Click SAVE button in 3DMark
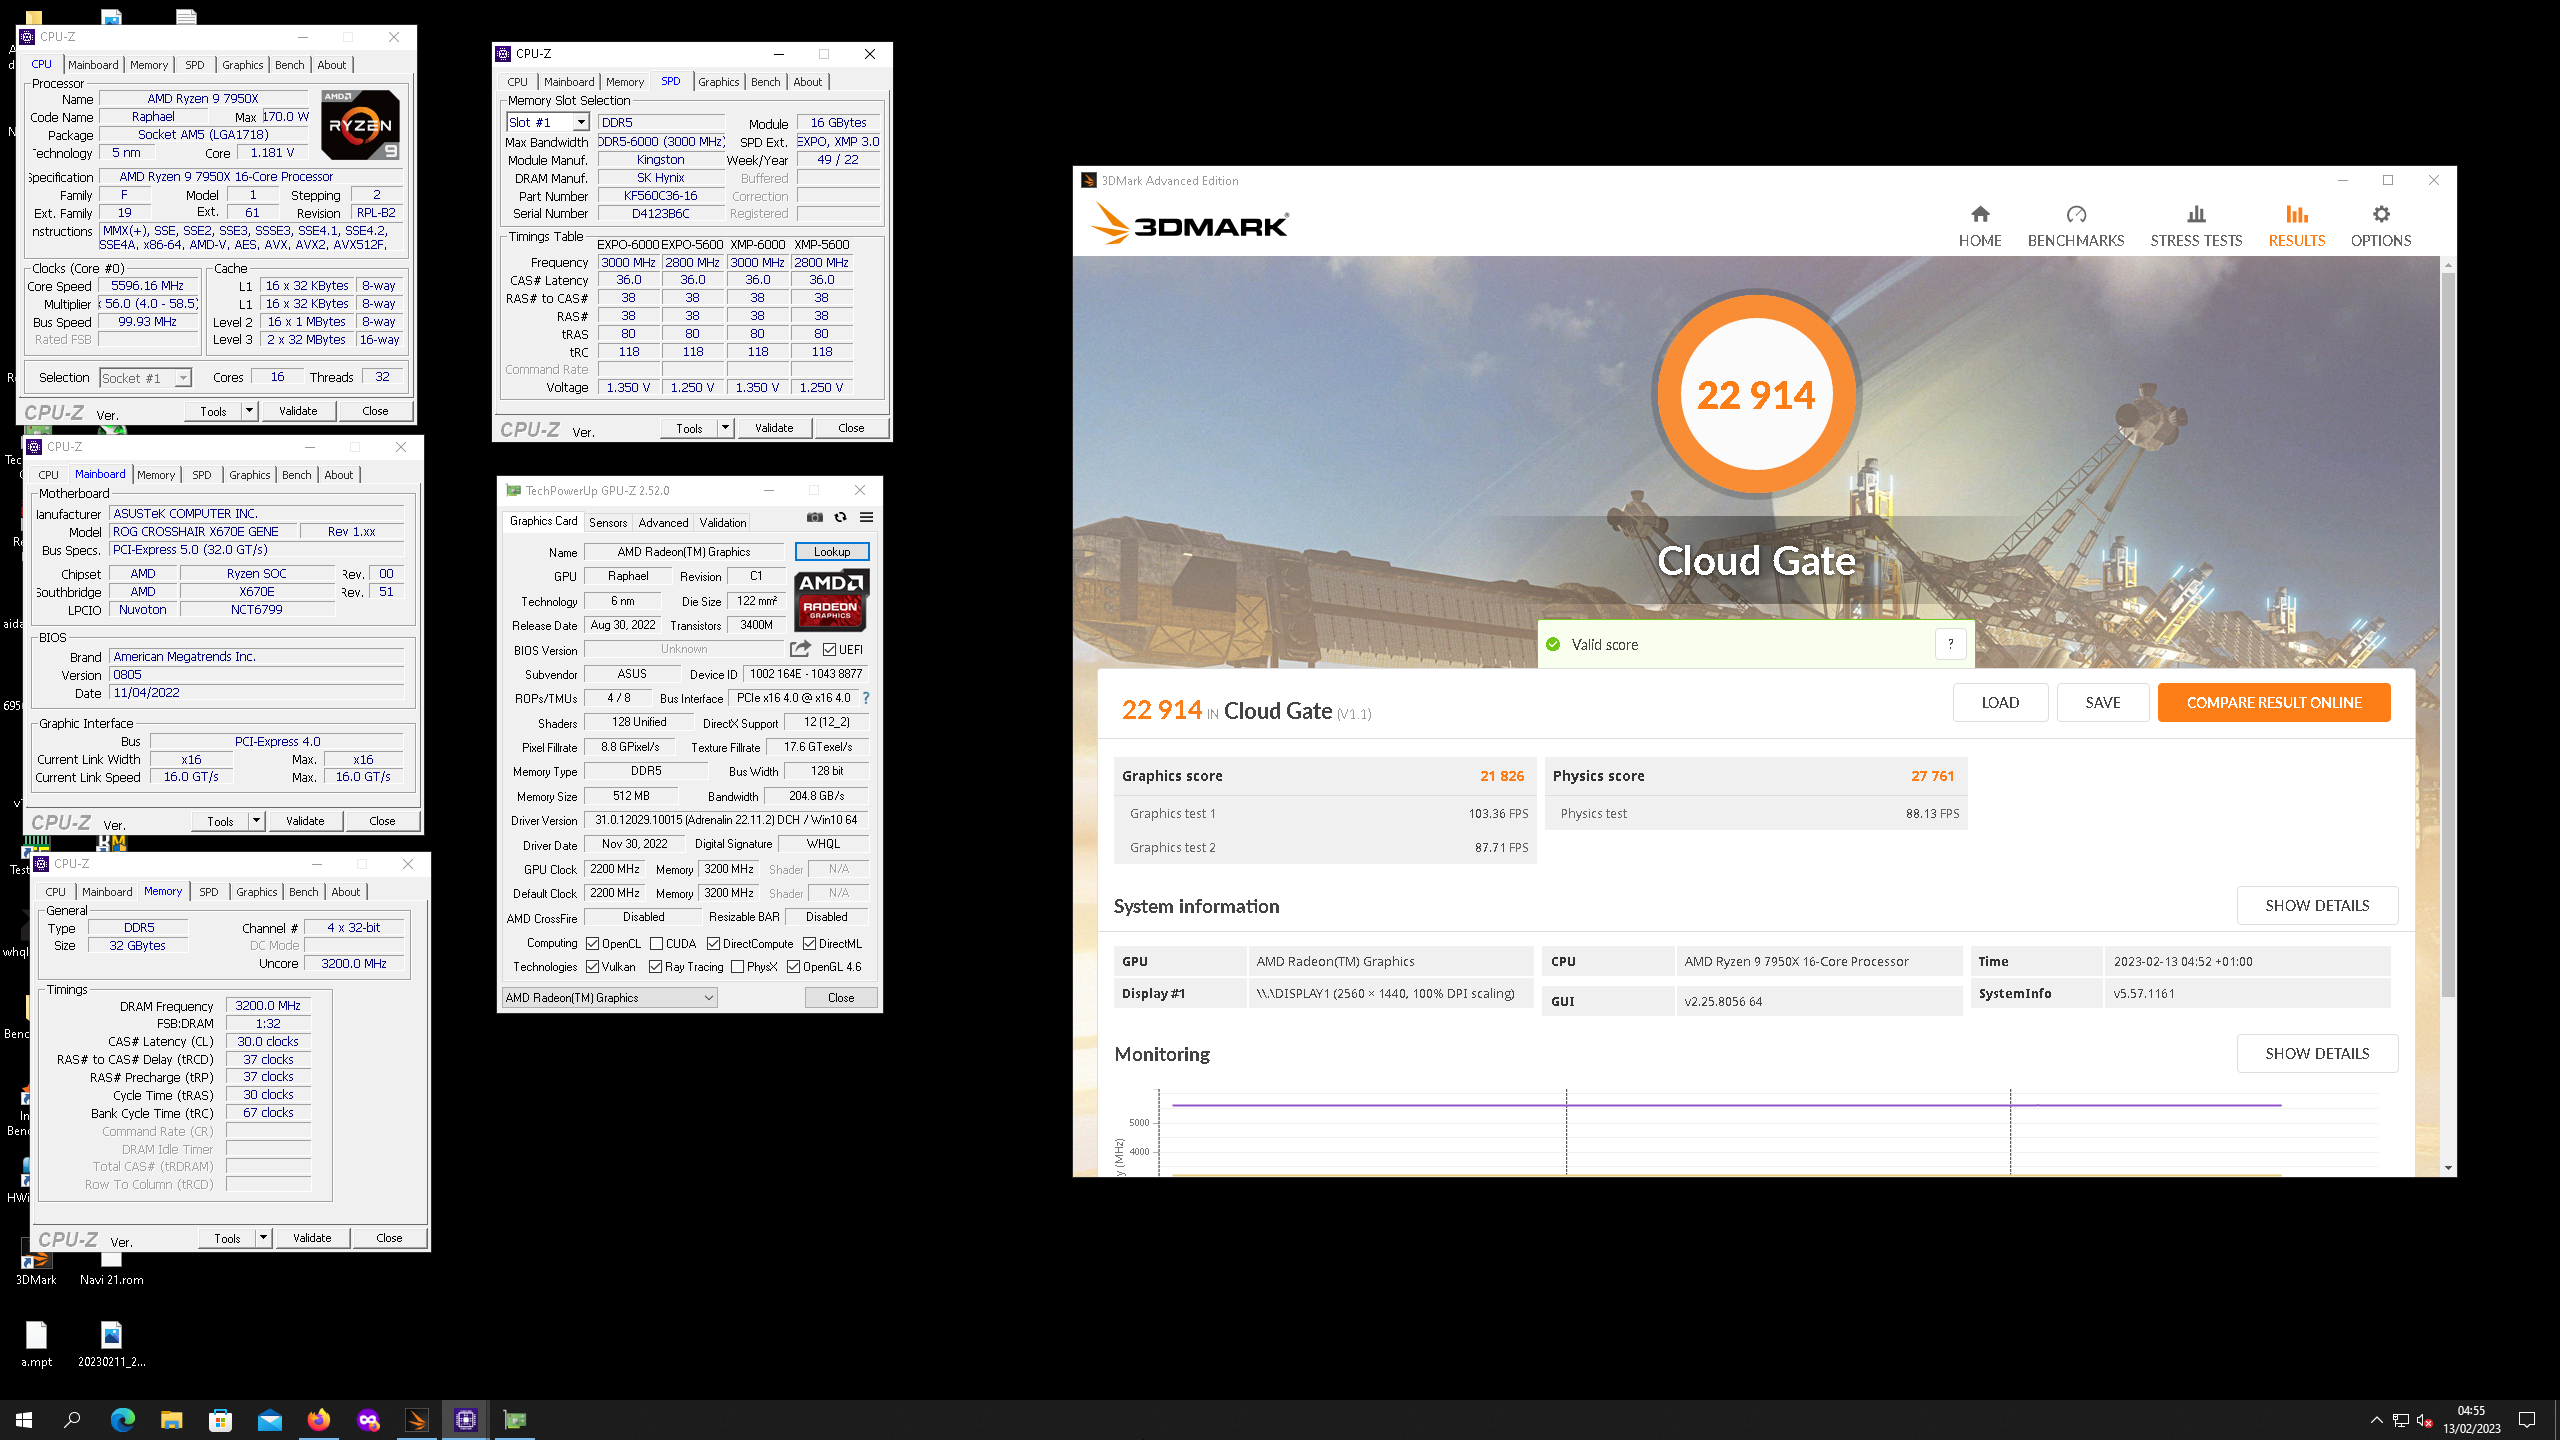This screenshot has height=1440, width=2560. (2102, 702)
